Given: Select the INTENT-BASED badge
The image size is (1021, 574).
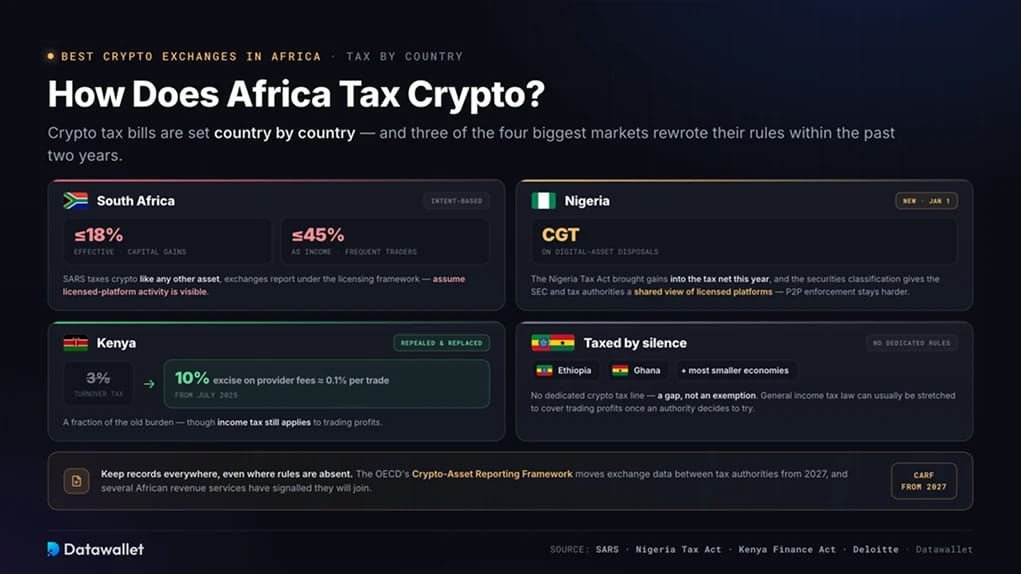Looking at the screenshot, I should click(456, 201).
